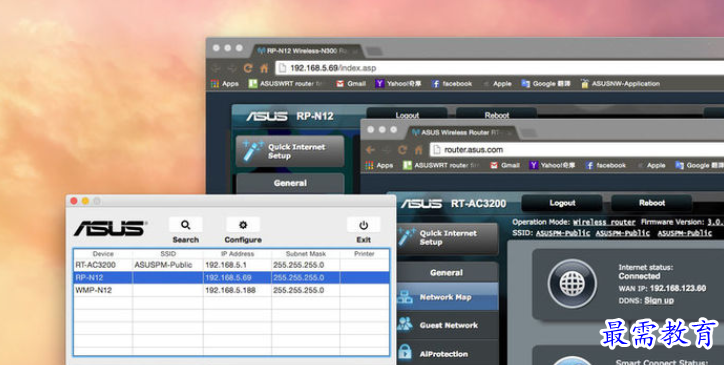This screenshot has width=724, height=365.
Task: Click Reboot in the RP-N12 window
Action: point(497,115)
